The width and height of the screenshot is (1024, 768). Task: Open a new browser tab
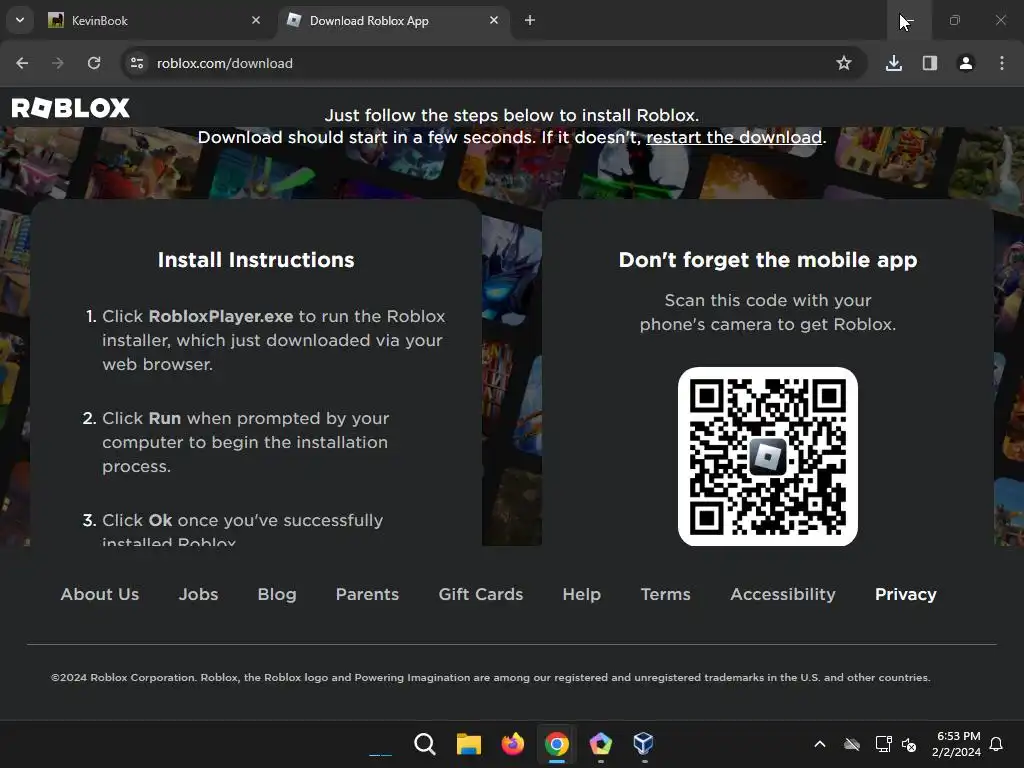530,20
